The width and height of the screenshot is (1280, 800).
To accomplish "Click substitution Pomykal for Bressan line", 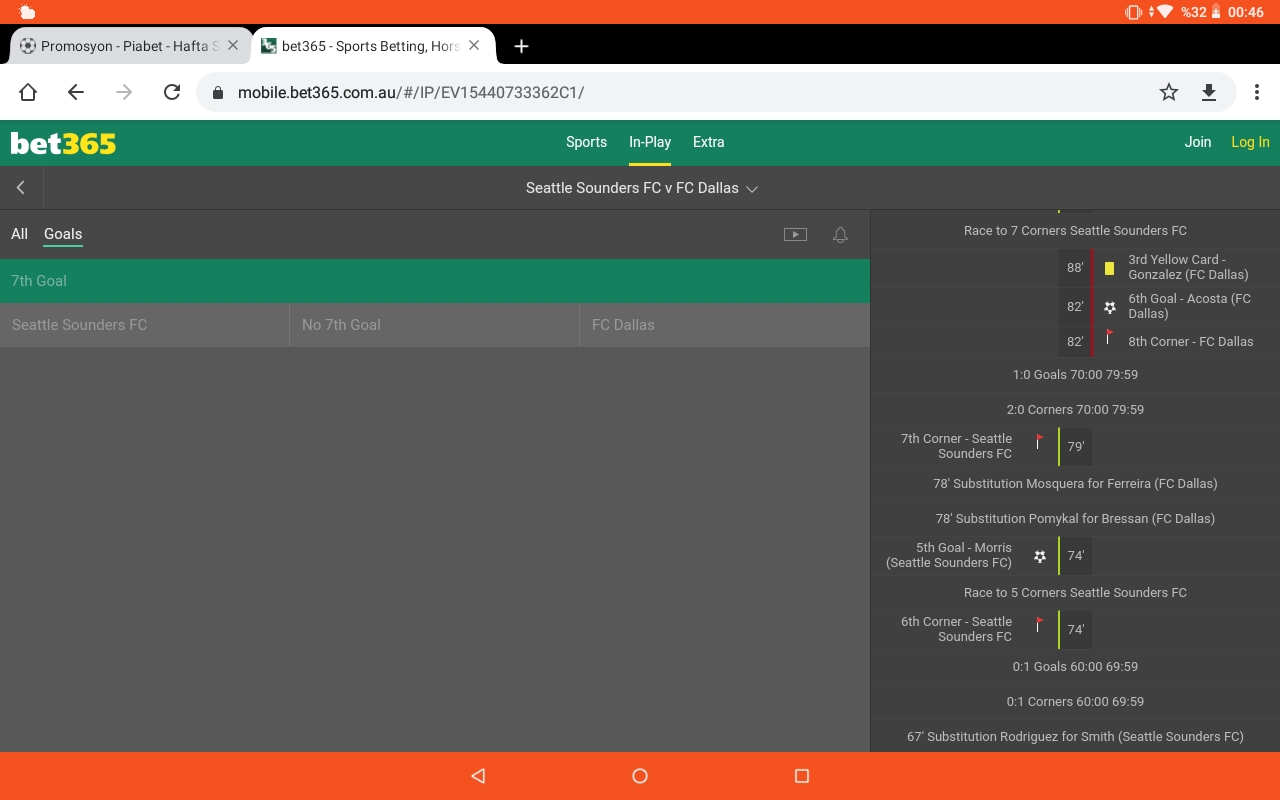I will [1075, 519].
